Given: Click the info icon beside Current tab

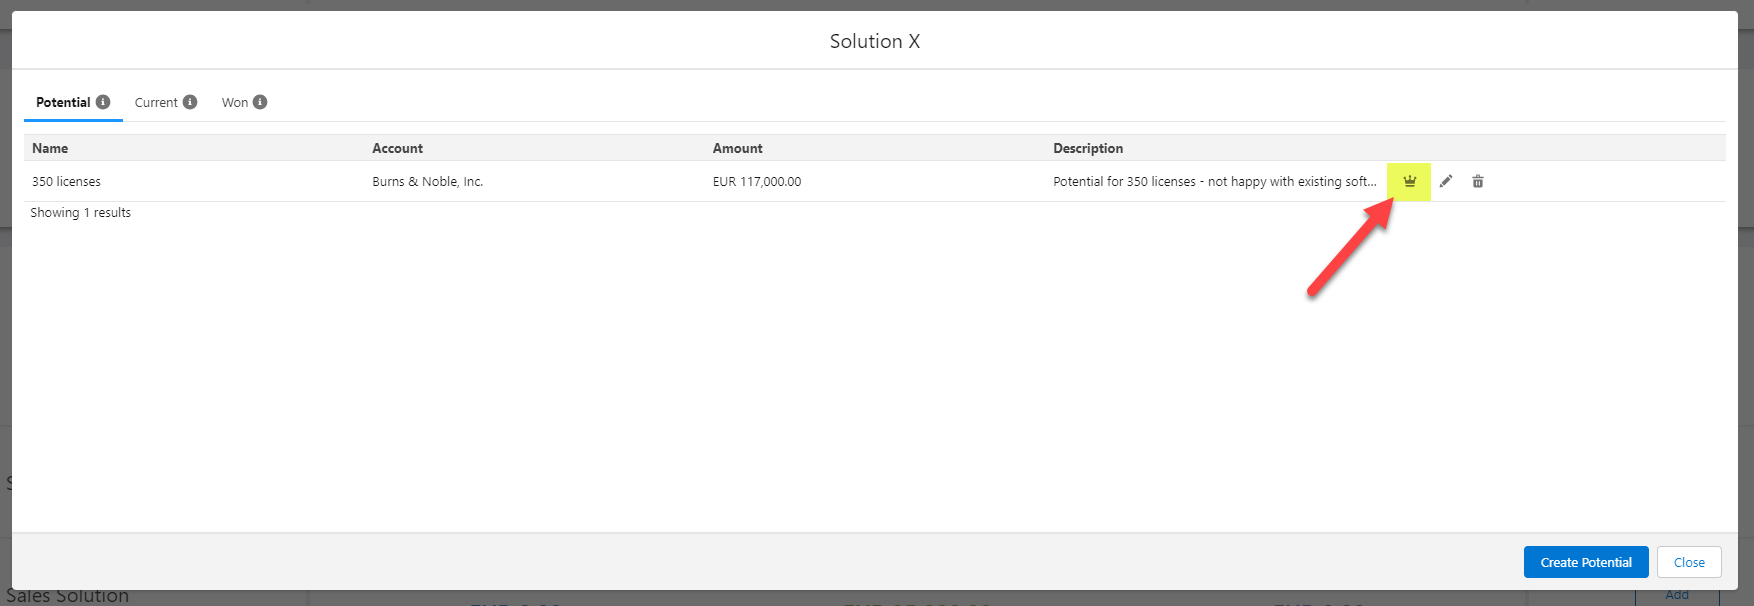Looking at the screenshot, I should pyautogui.click(x=190, y=102).
